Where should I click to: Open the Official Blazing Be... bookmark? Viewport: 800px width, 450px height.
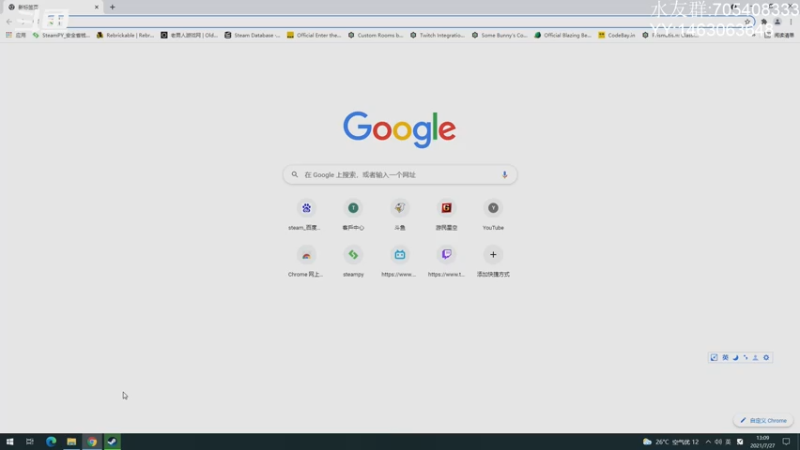(x=563, y=35)
